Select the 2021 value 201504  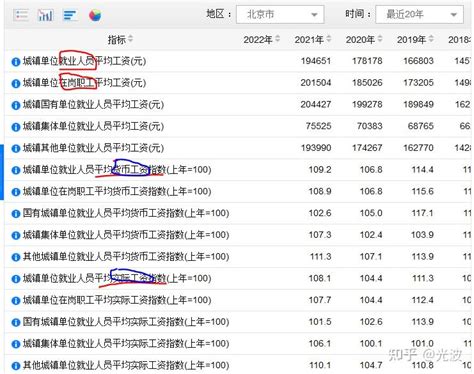click(x=316, y=83)
